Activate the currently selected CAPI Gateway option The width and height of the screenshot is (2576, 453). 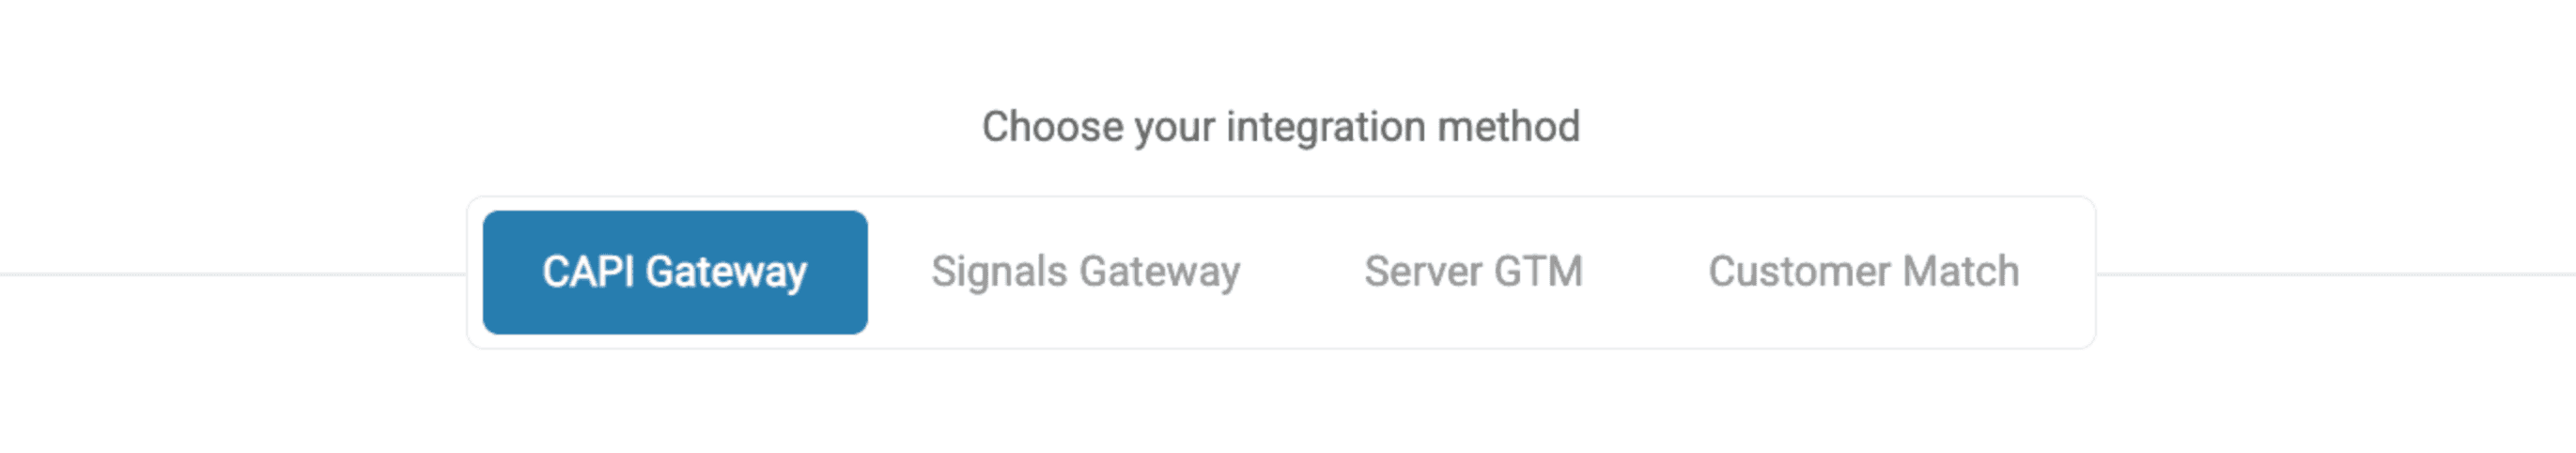675,272
